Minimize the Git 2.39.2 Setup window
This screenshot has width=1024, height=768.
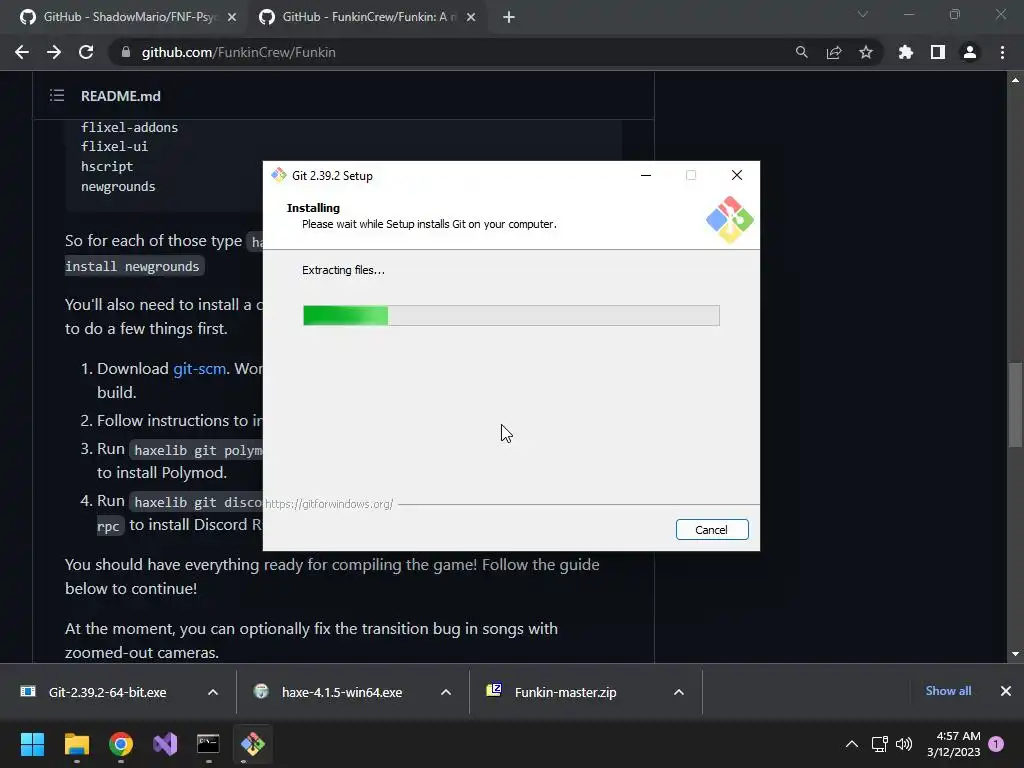tap(646, 175)
